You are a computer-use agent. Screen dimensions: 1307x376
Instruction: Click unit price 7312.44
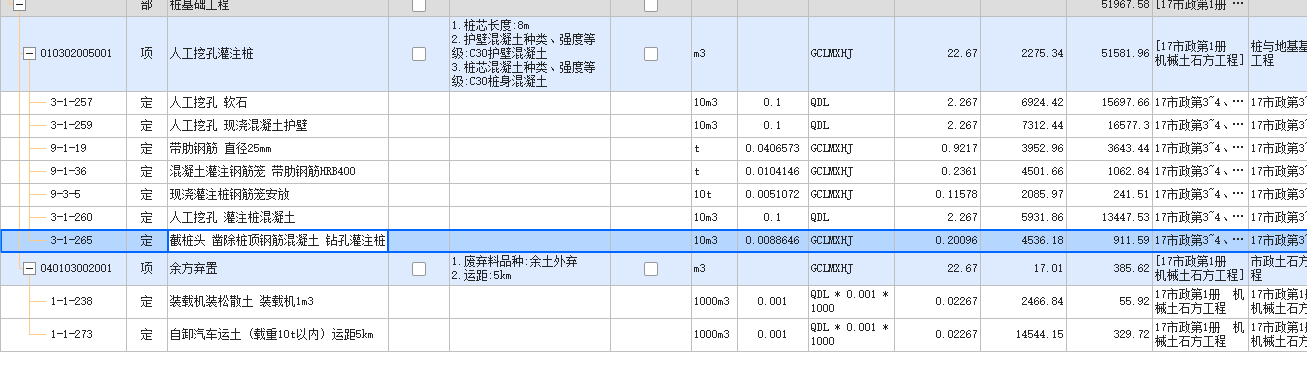point(1043,126)
